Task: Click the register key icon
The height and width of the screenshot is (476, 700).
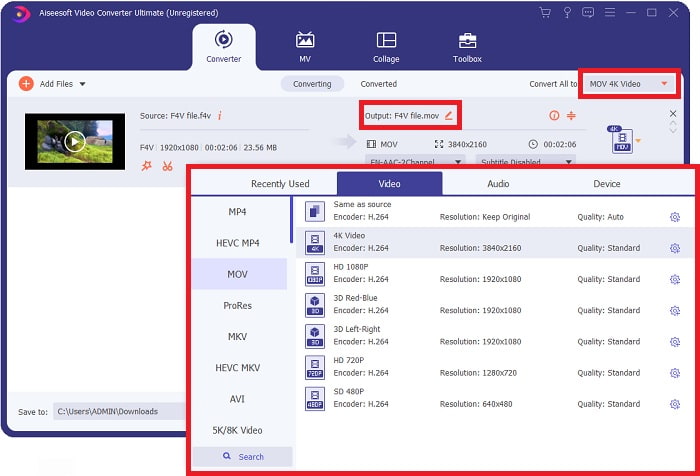Action: [567, 13]
